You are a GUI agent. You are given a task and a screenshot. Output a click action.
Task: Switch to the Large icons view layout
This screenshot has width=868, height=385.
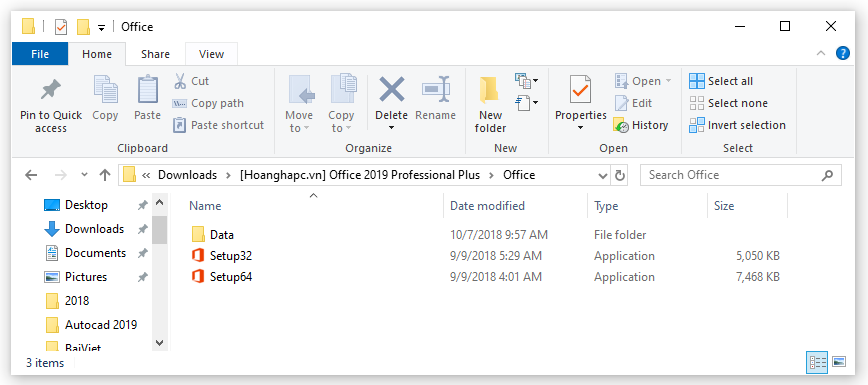pyautogui.click(x=839, y=362)
